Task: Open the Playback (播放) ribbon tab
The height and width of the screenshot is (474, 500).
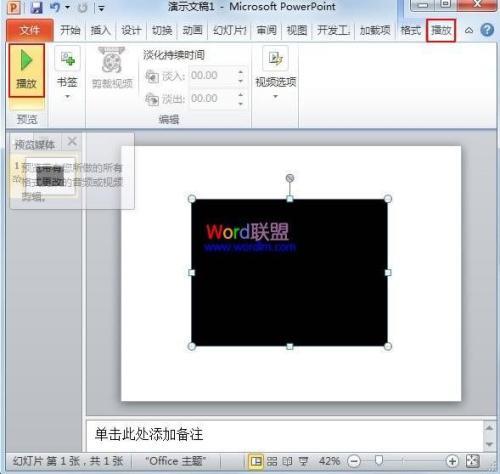Action: pos(441,30)
